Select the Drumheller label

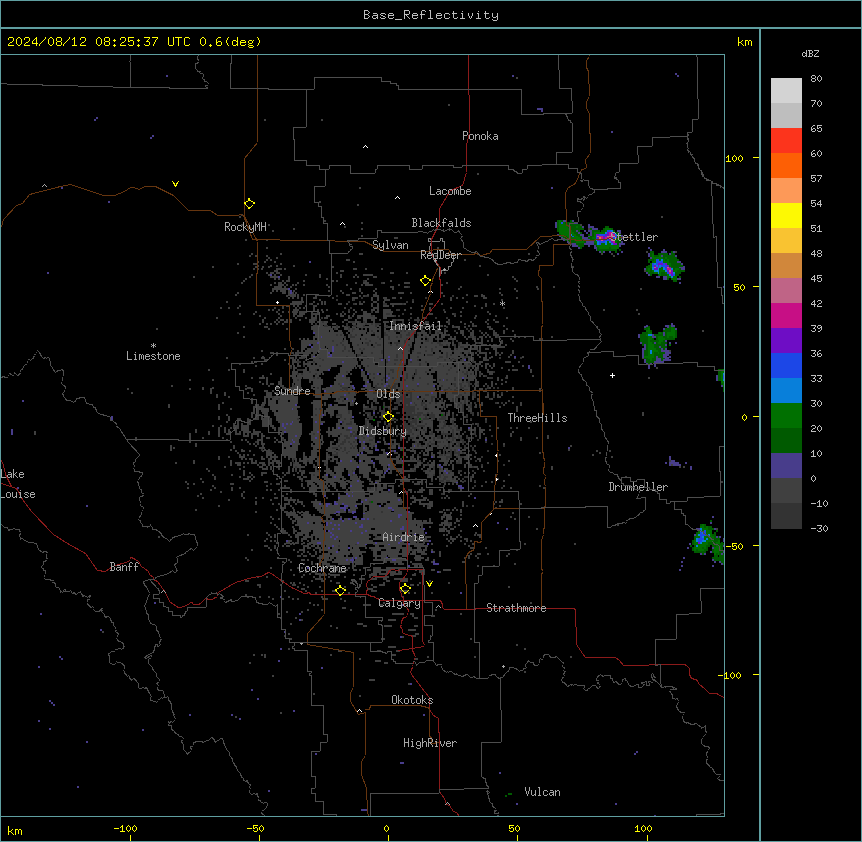[638, 487]
